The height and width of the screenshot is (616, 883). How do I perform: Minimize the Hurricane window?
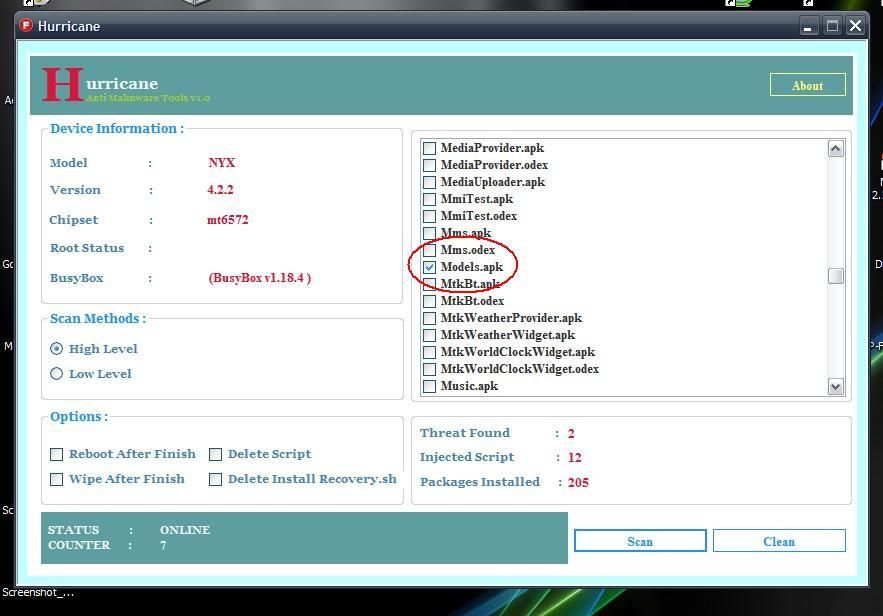coord(810,26)
